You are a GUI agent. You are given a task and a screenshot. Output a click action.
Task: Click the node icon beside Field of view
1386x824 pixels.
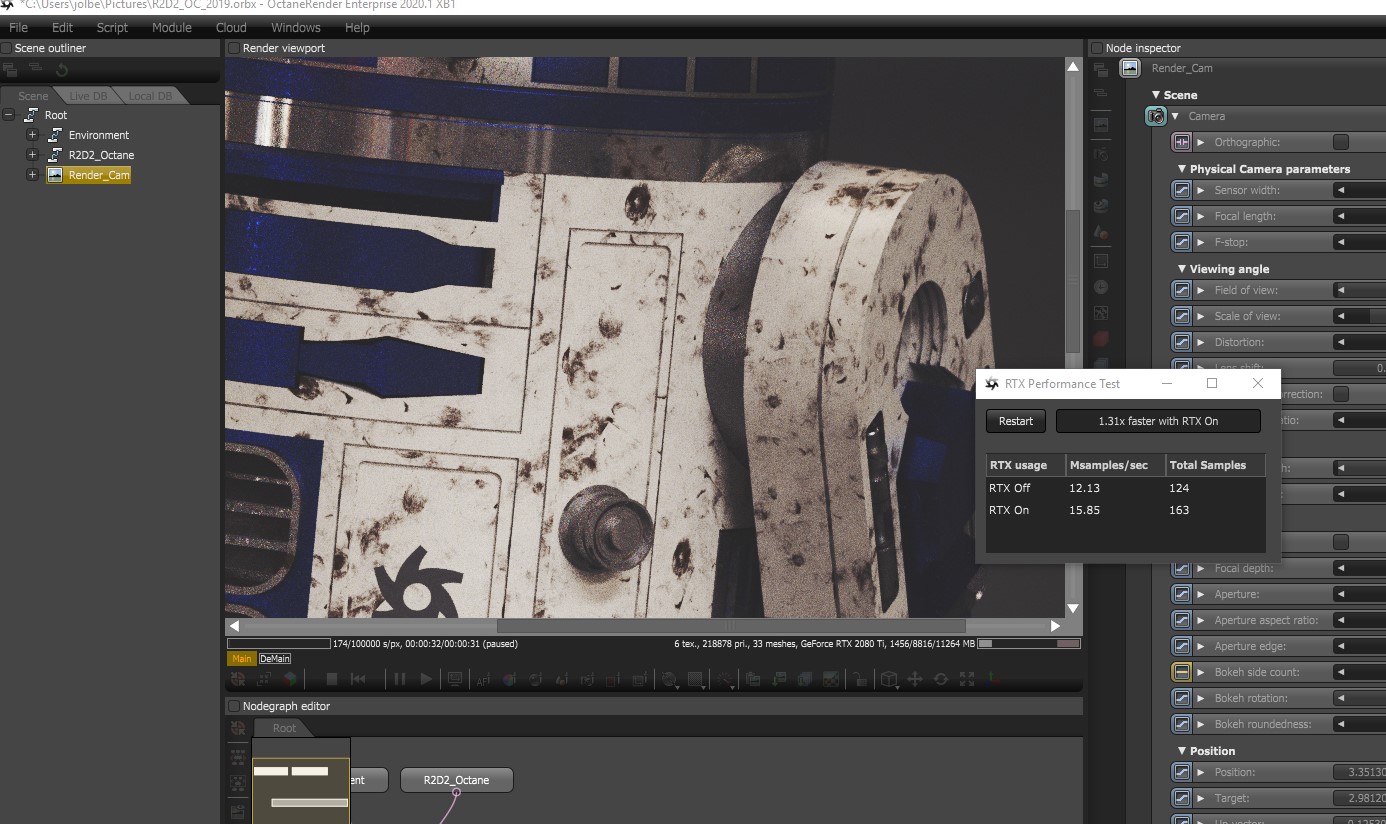point(1182,290)
